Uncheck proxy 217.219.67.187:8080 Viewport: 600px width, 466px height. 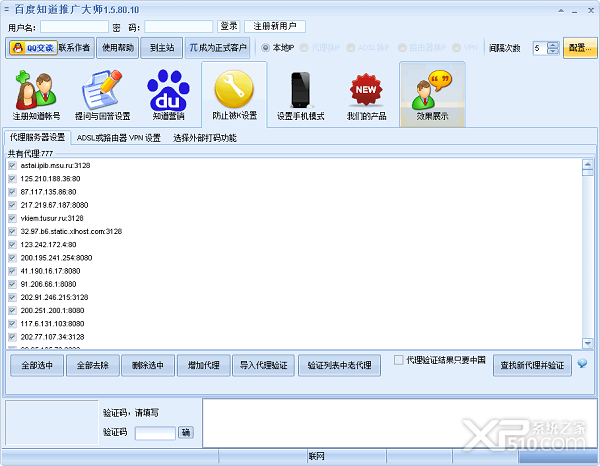point(12,205)
